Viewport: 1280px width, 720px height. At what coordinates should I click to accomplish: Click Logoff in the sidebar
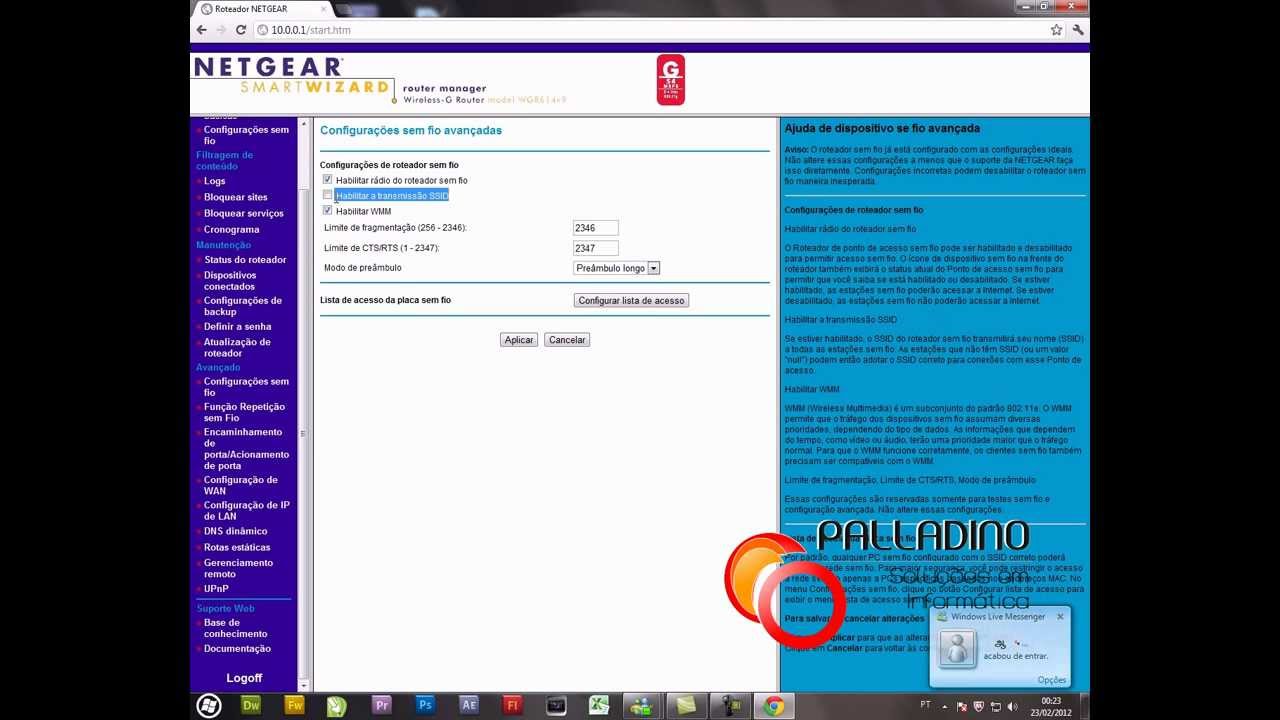[x=244, y=678]
